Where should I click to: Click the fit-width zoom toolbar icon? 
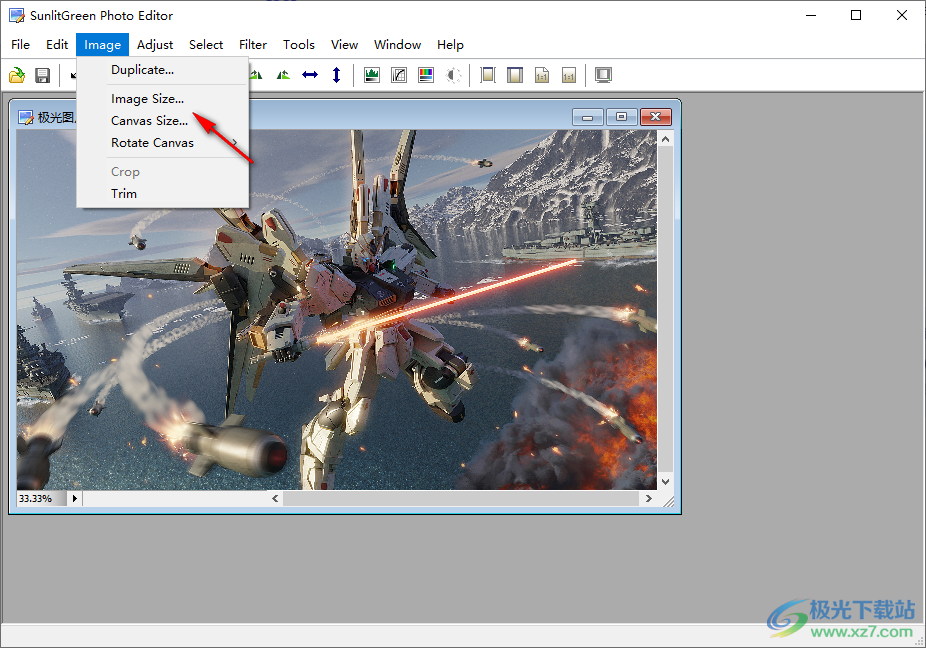tap(488, 75)
